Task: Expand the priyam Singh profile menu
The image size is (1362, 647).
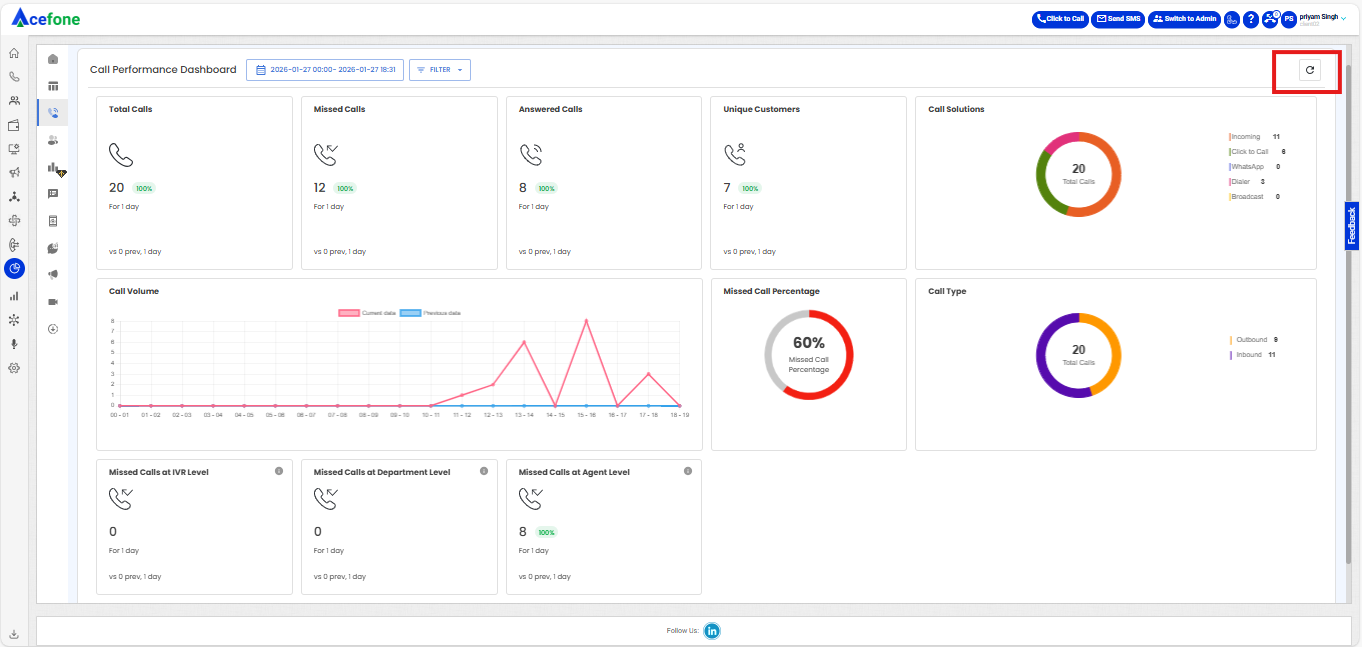Action: (x=1322, y=18)
